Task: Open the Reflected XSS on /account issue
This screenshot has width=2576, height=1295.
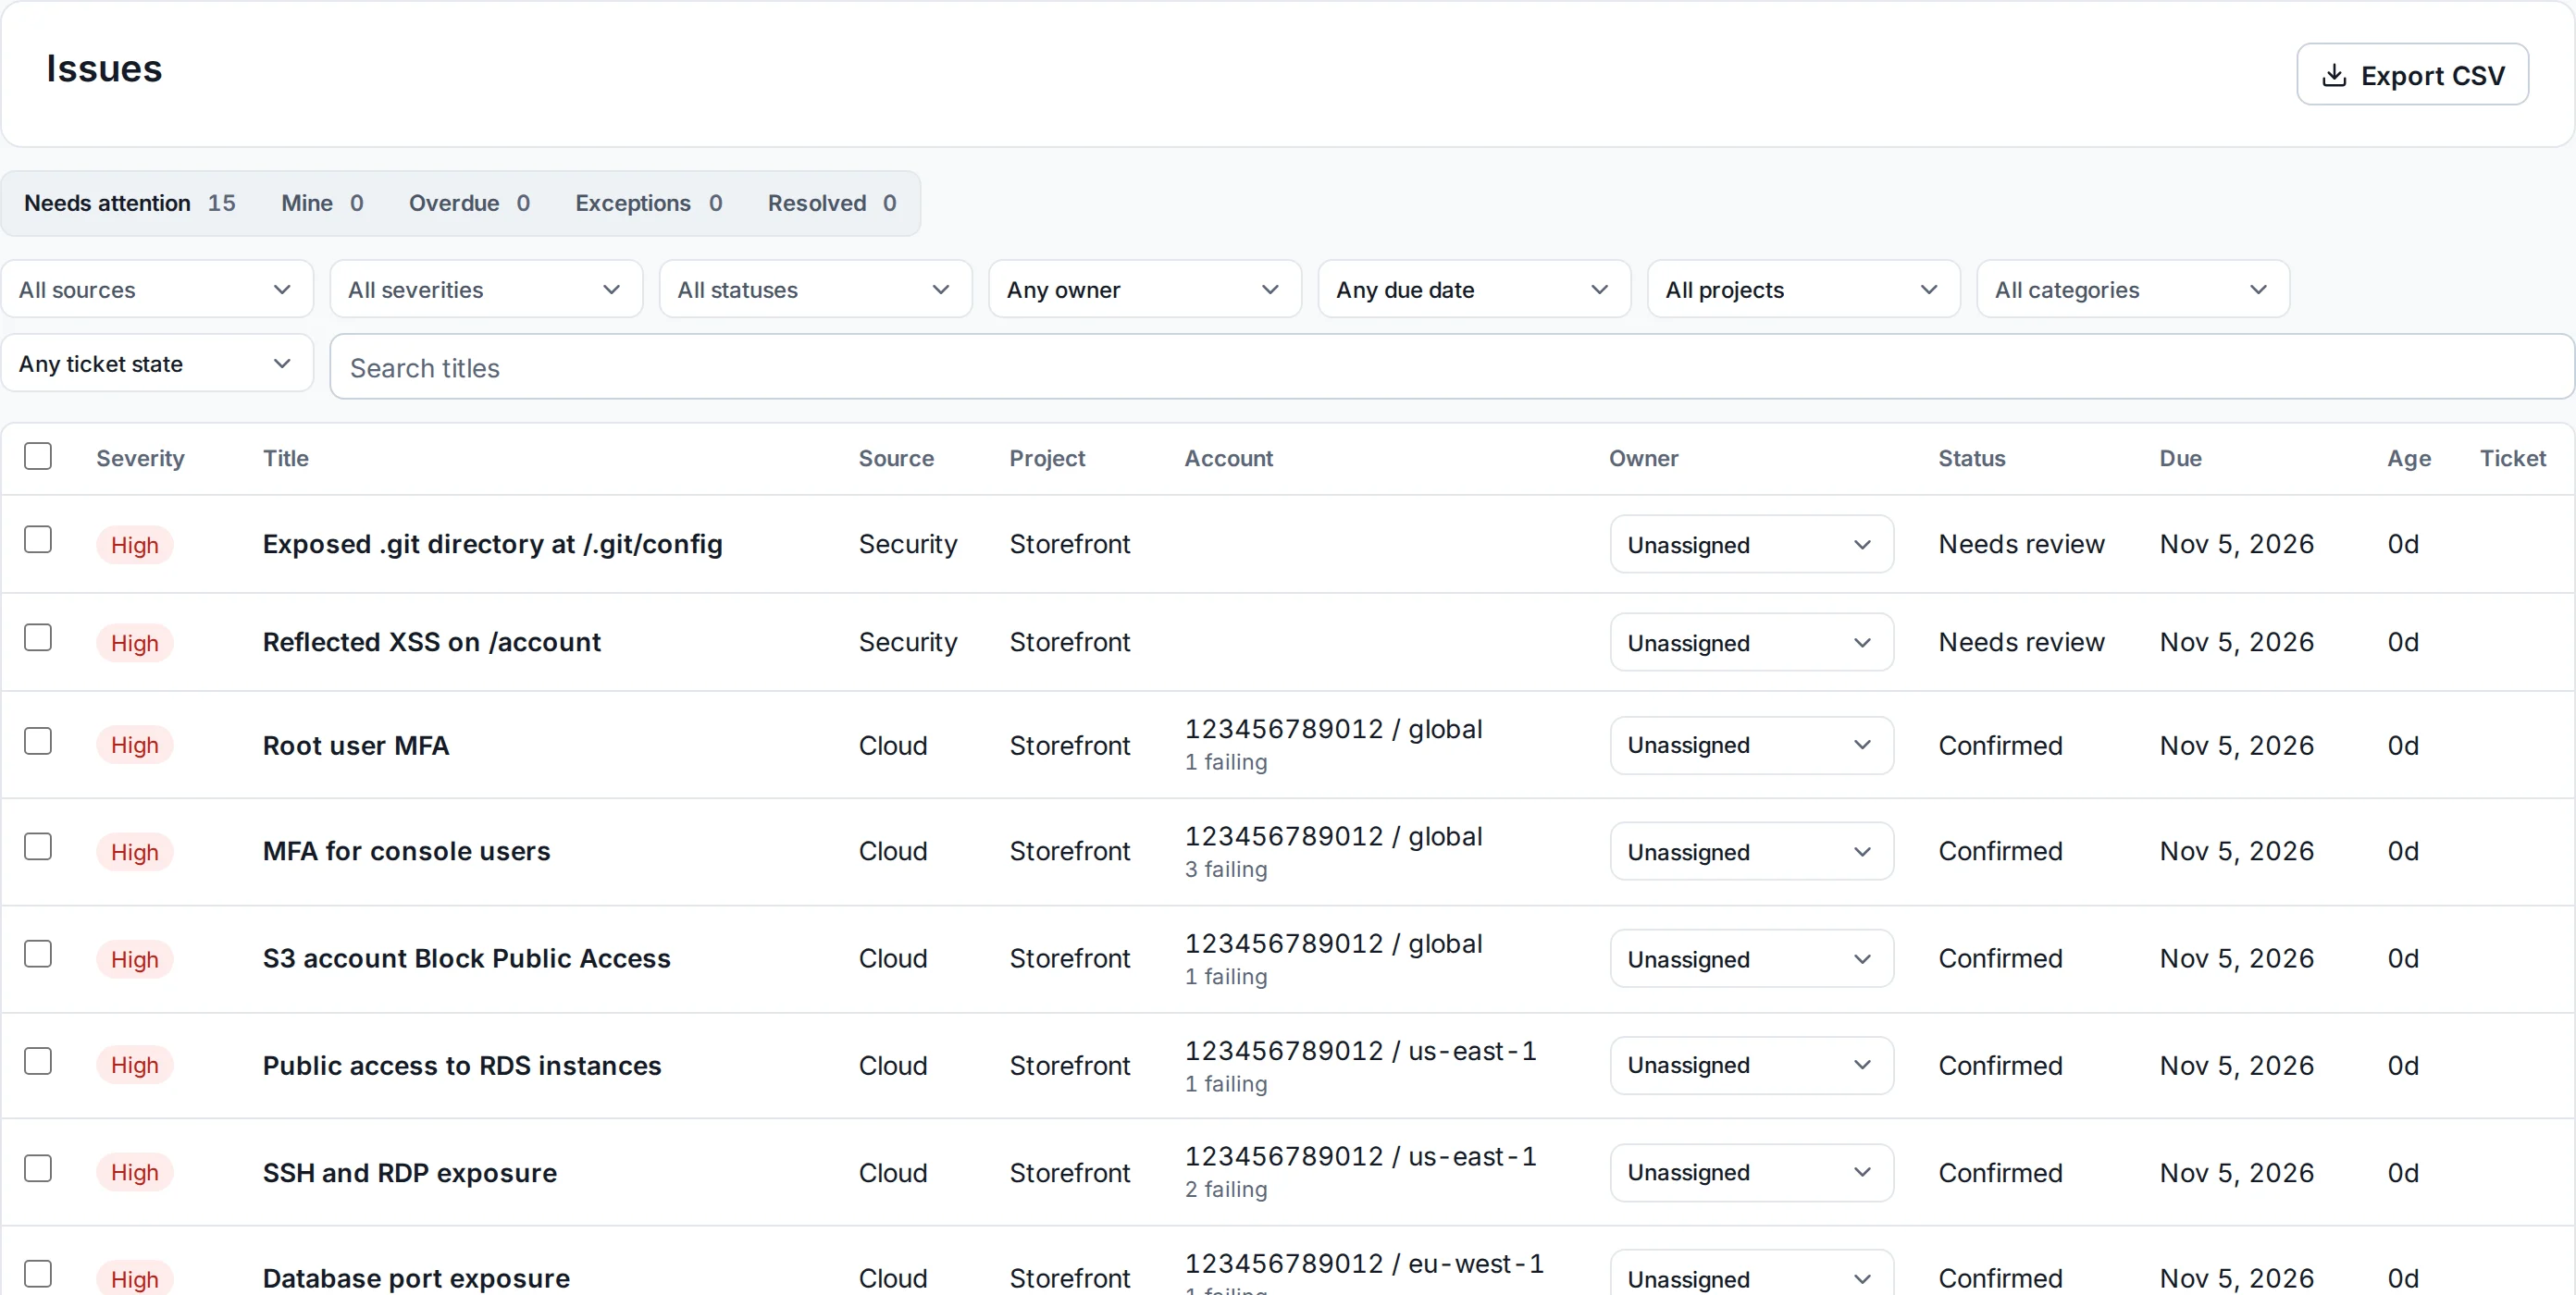Action: pyautogui.click(x=431, y=642)
